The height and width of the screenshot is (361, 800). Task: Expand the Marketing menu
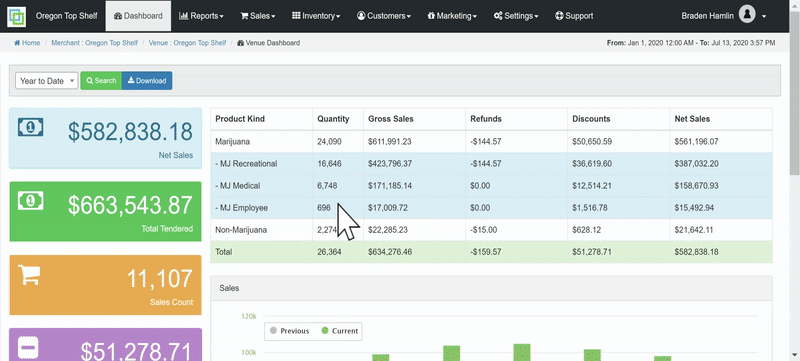click(452, 16)
